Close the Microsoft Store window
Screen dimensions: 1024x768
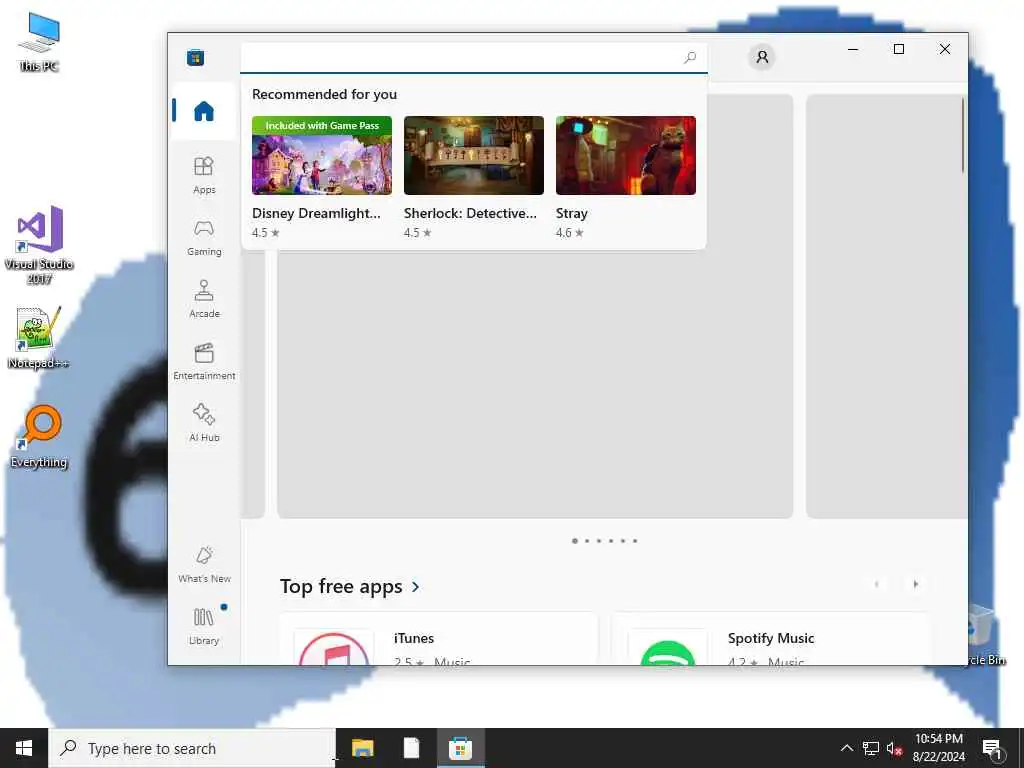tap(944, 50)
